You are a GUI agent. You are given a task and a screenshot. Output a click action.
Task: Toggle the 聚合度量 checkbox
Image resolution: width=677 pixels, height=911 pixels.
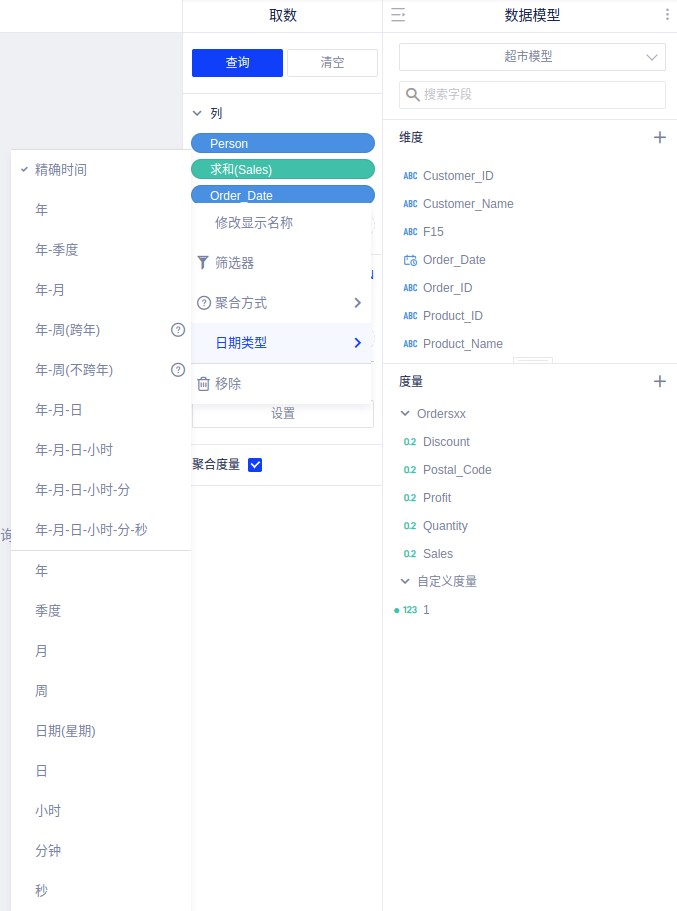click(255, 465)
